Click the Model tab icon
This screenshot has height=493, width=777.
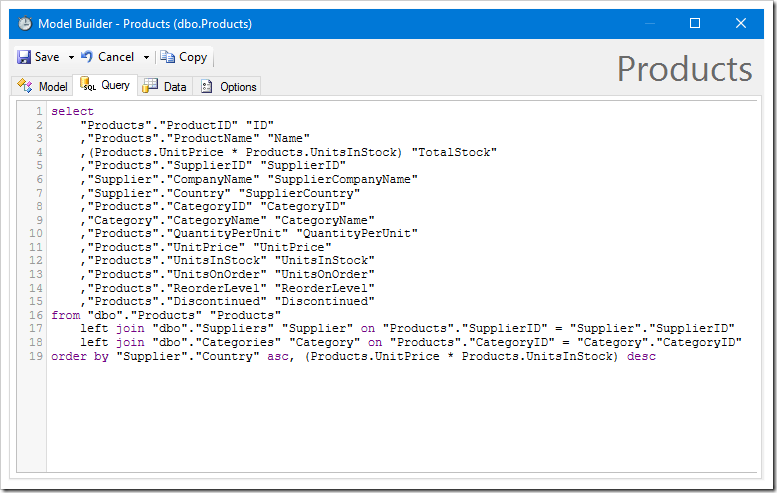[25, 86]
